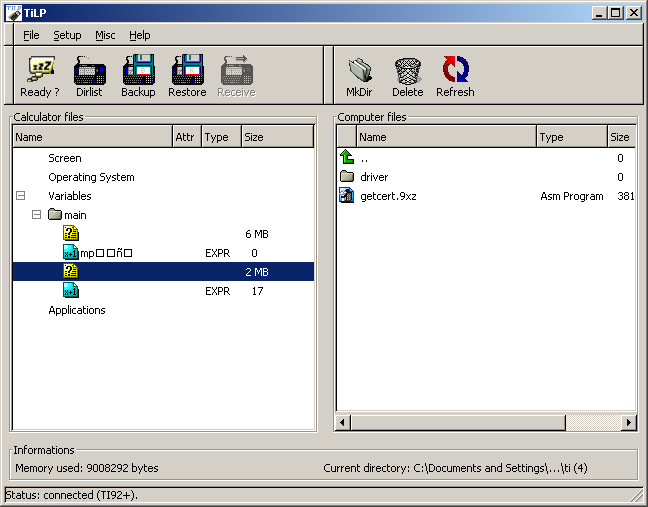Screen dimensions: 648x507
Task: Collapse the Variables tree node
Action: [21, 196]
